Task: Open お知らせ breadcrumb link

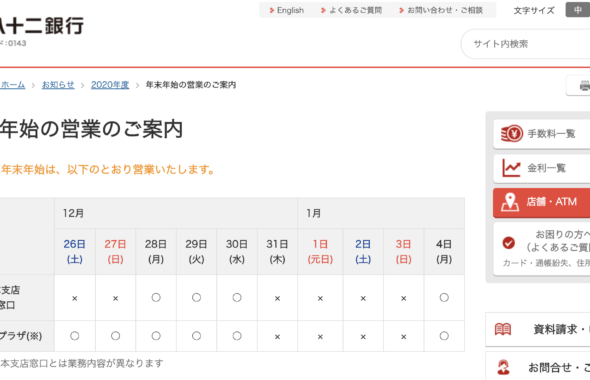Action: tap(58, 85)
